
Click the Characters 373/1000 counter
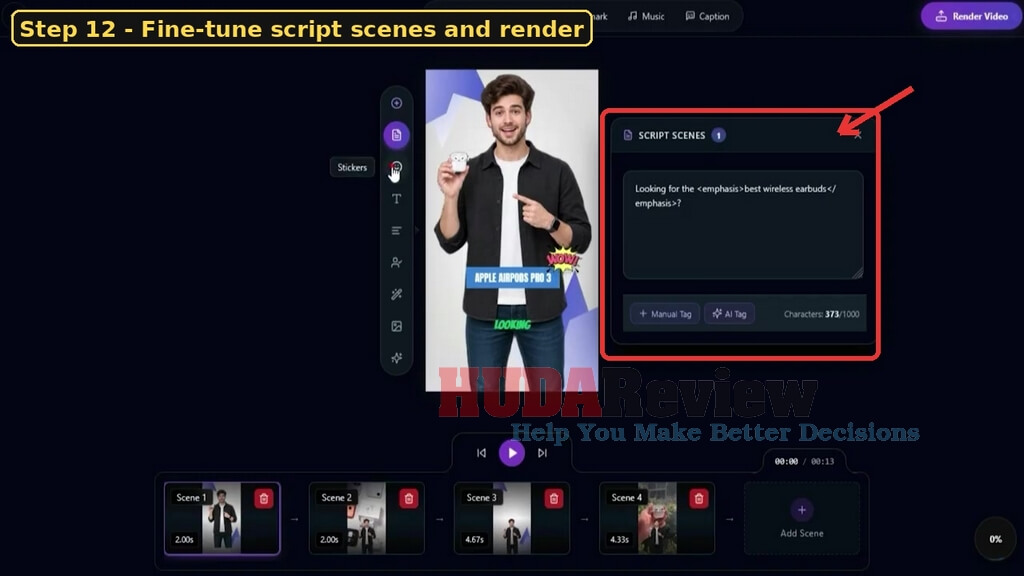point(821,314)
